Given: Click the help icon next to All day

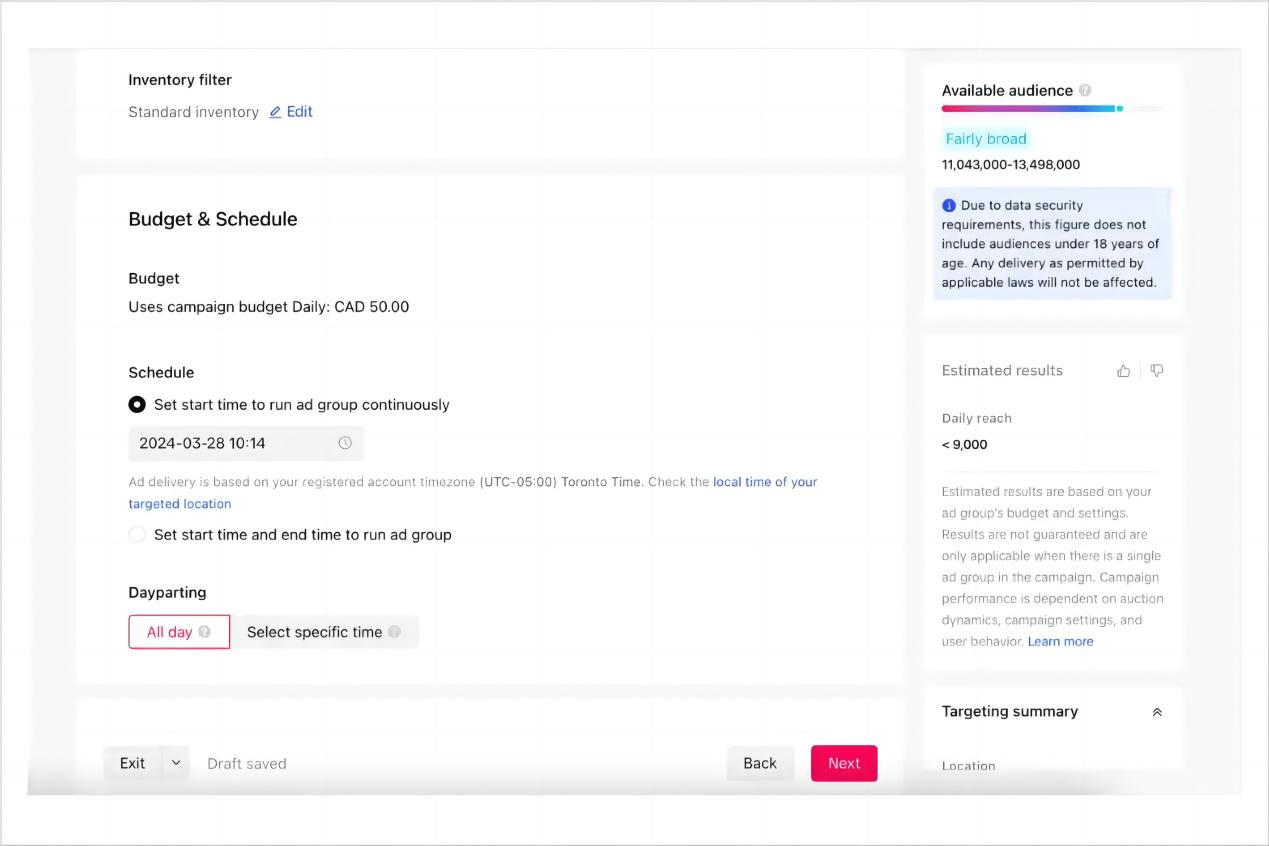Looking at the screenshot, I should pyautogui.click(x=205, y=632).
